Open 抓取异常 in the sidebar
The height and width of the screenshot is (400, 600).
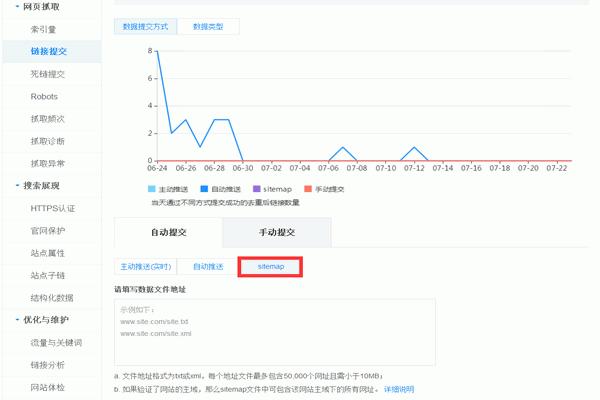click(x=48, y=163)
